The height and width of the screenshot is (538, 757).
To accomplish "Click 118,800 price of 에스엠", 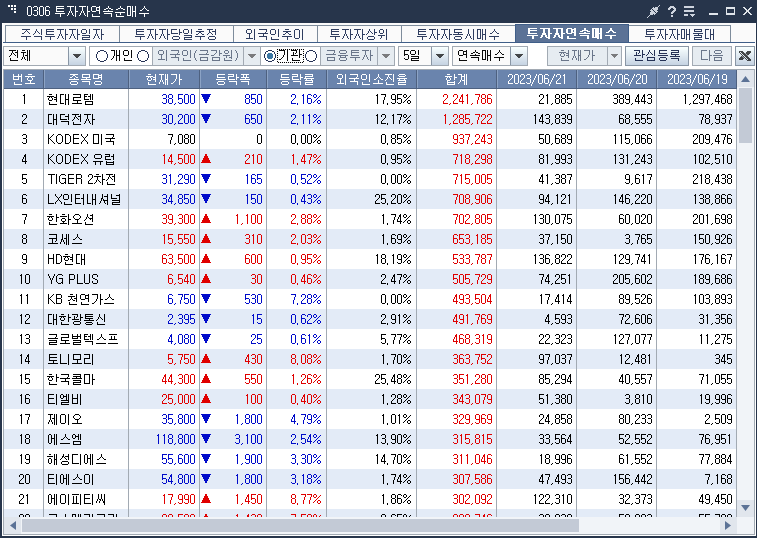I will tap(175, 439).
